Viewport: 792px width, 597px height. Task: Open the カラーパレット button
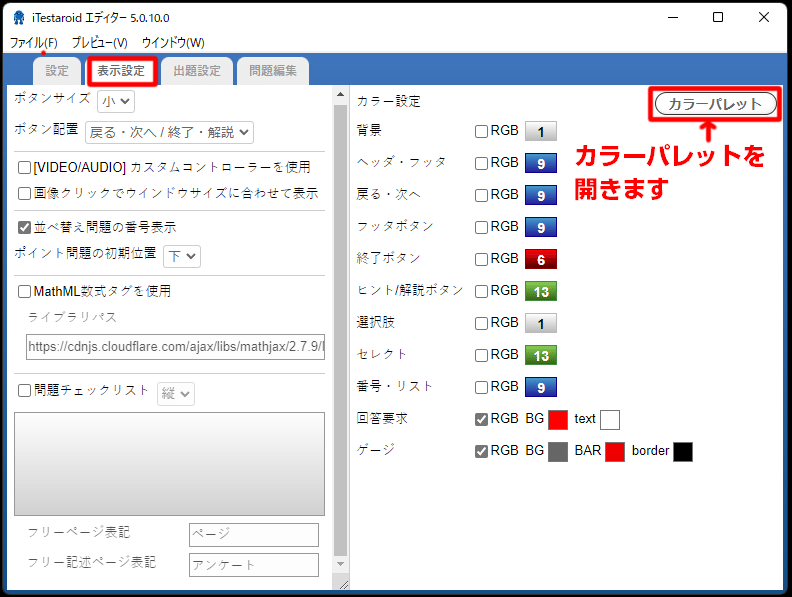click(x=715, y=104)
